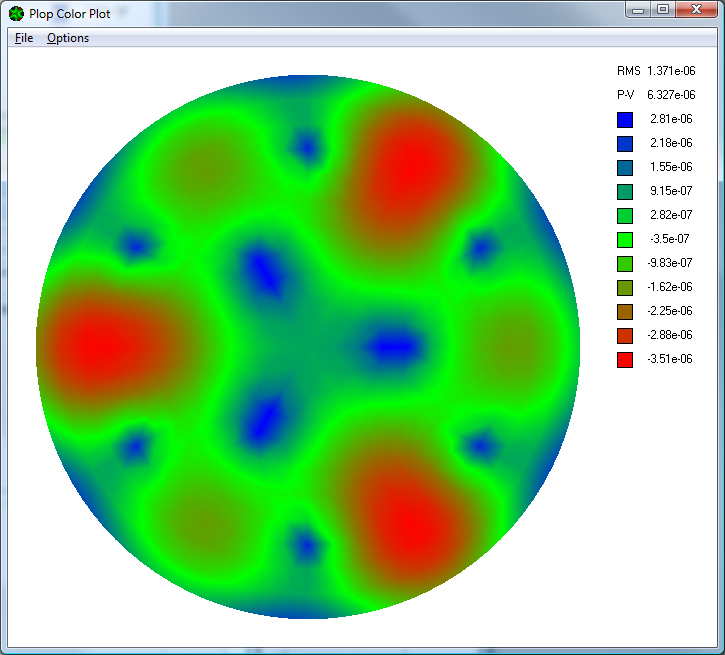
Task: Click the Plop Color Plot title text
Action: [70, 14]
